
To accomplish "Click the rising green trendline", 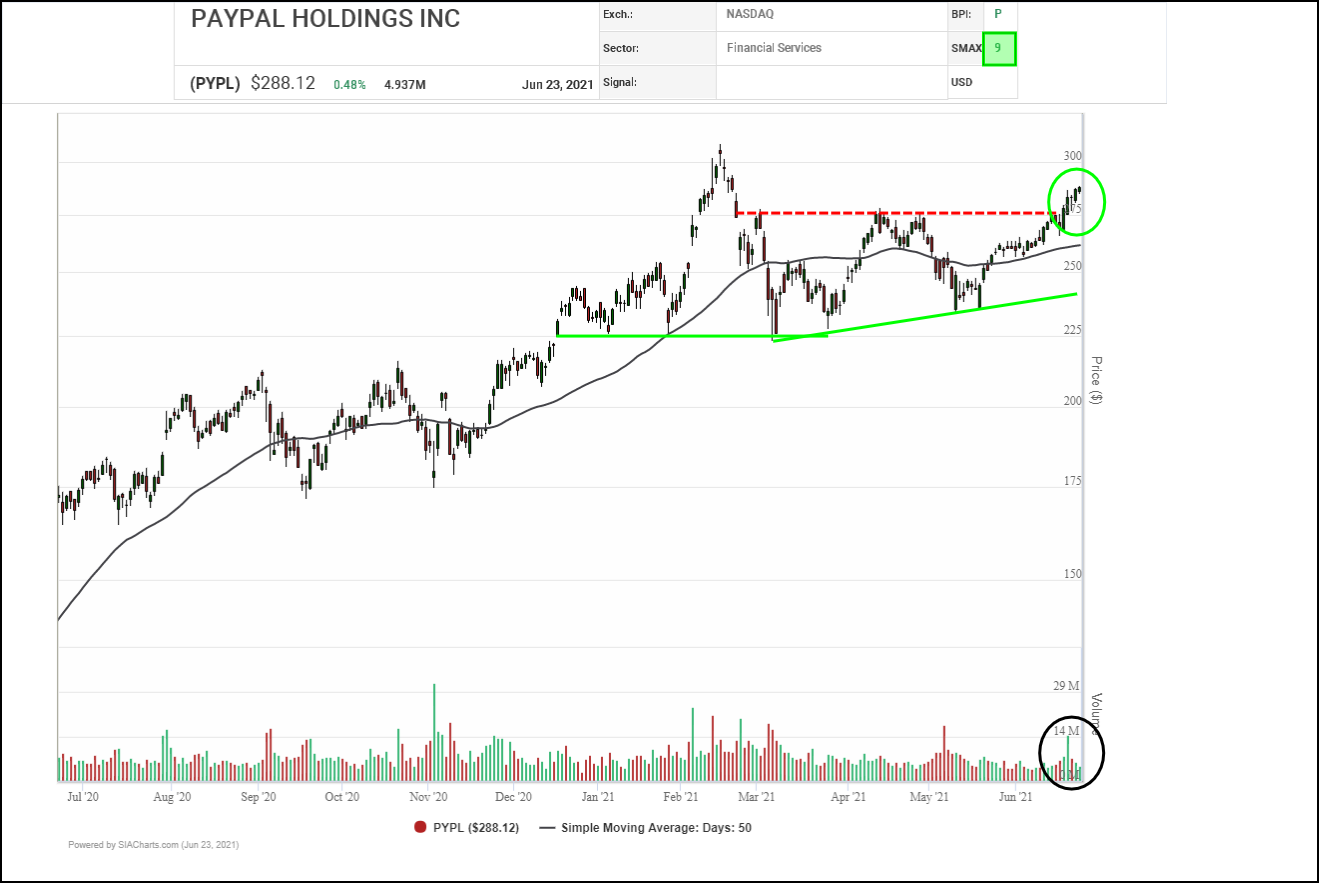I will (930, 315).
